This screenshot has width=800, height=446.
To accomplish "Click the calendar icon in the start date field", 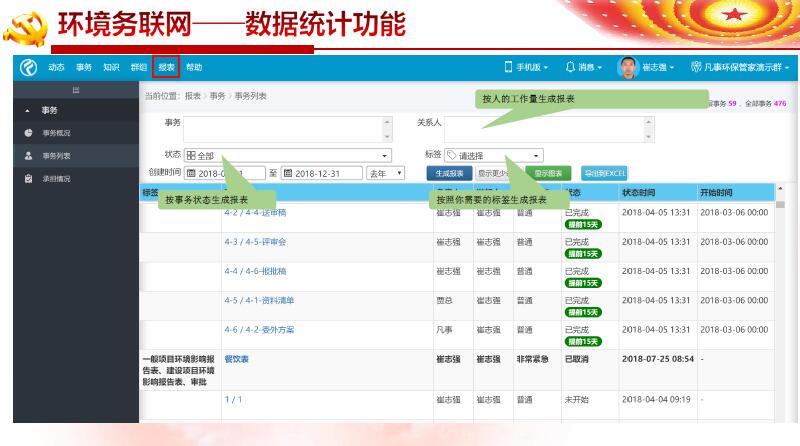I will coord(191,173).
